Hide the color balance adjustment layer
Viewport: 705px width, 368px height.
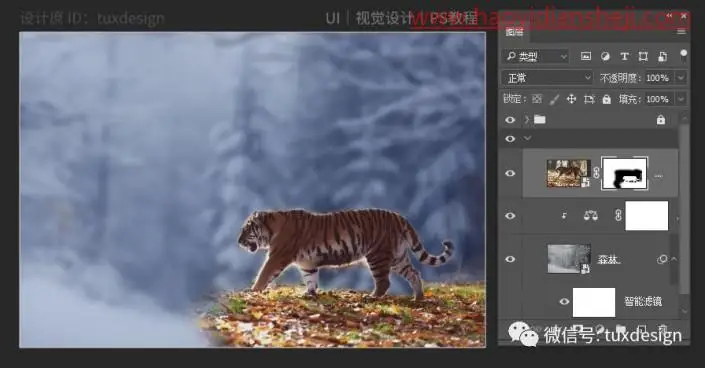click(510, 216)
